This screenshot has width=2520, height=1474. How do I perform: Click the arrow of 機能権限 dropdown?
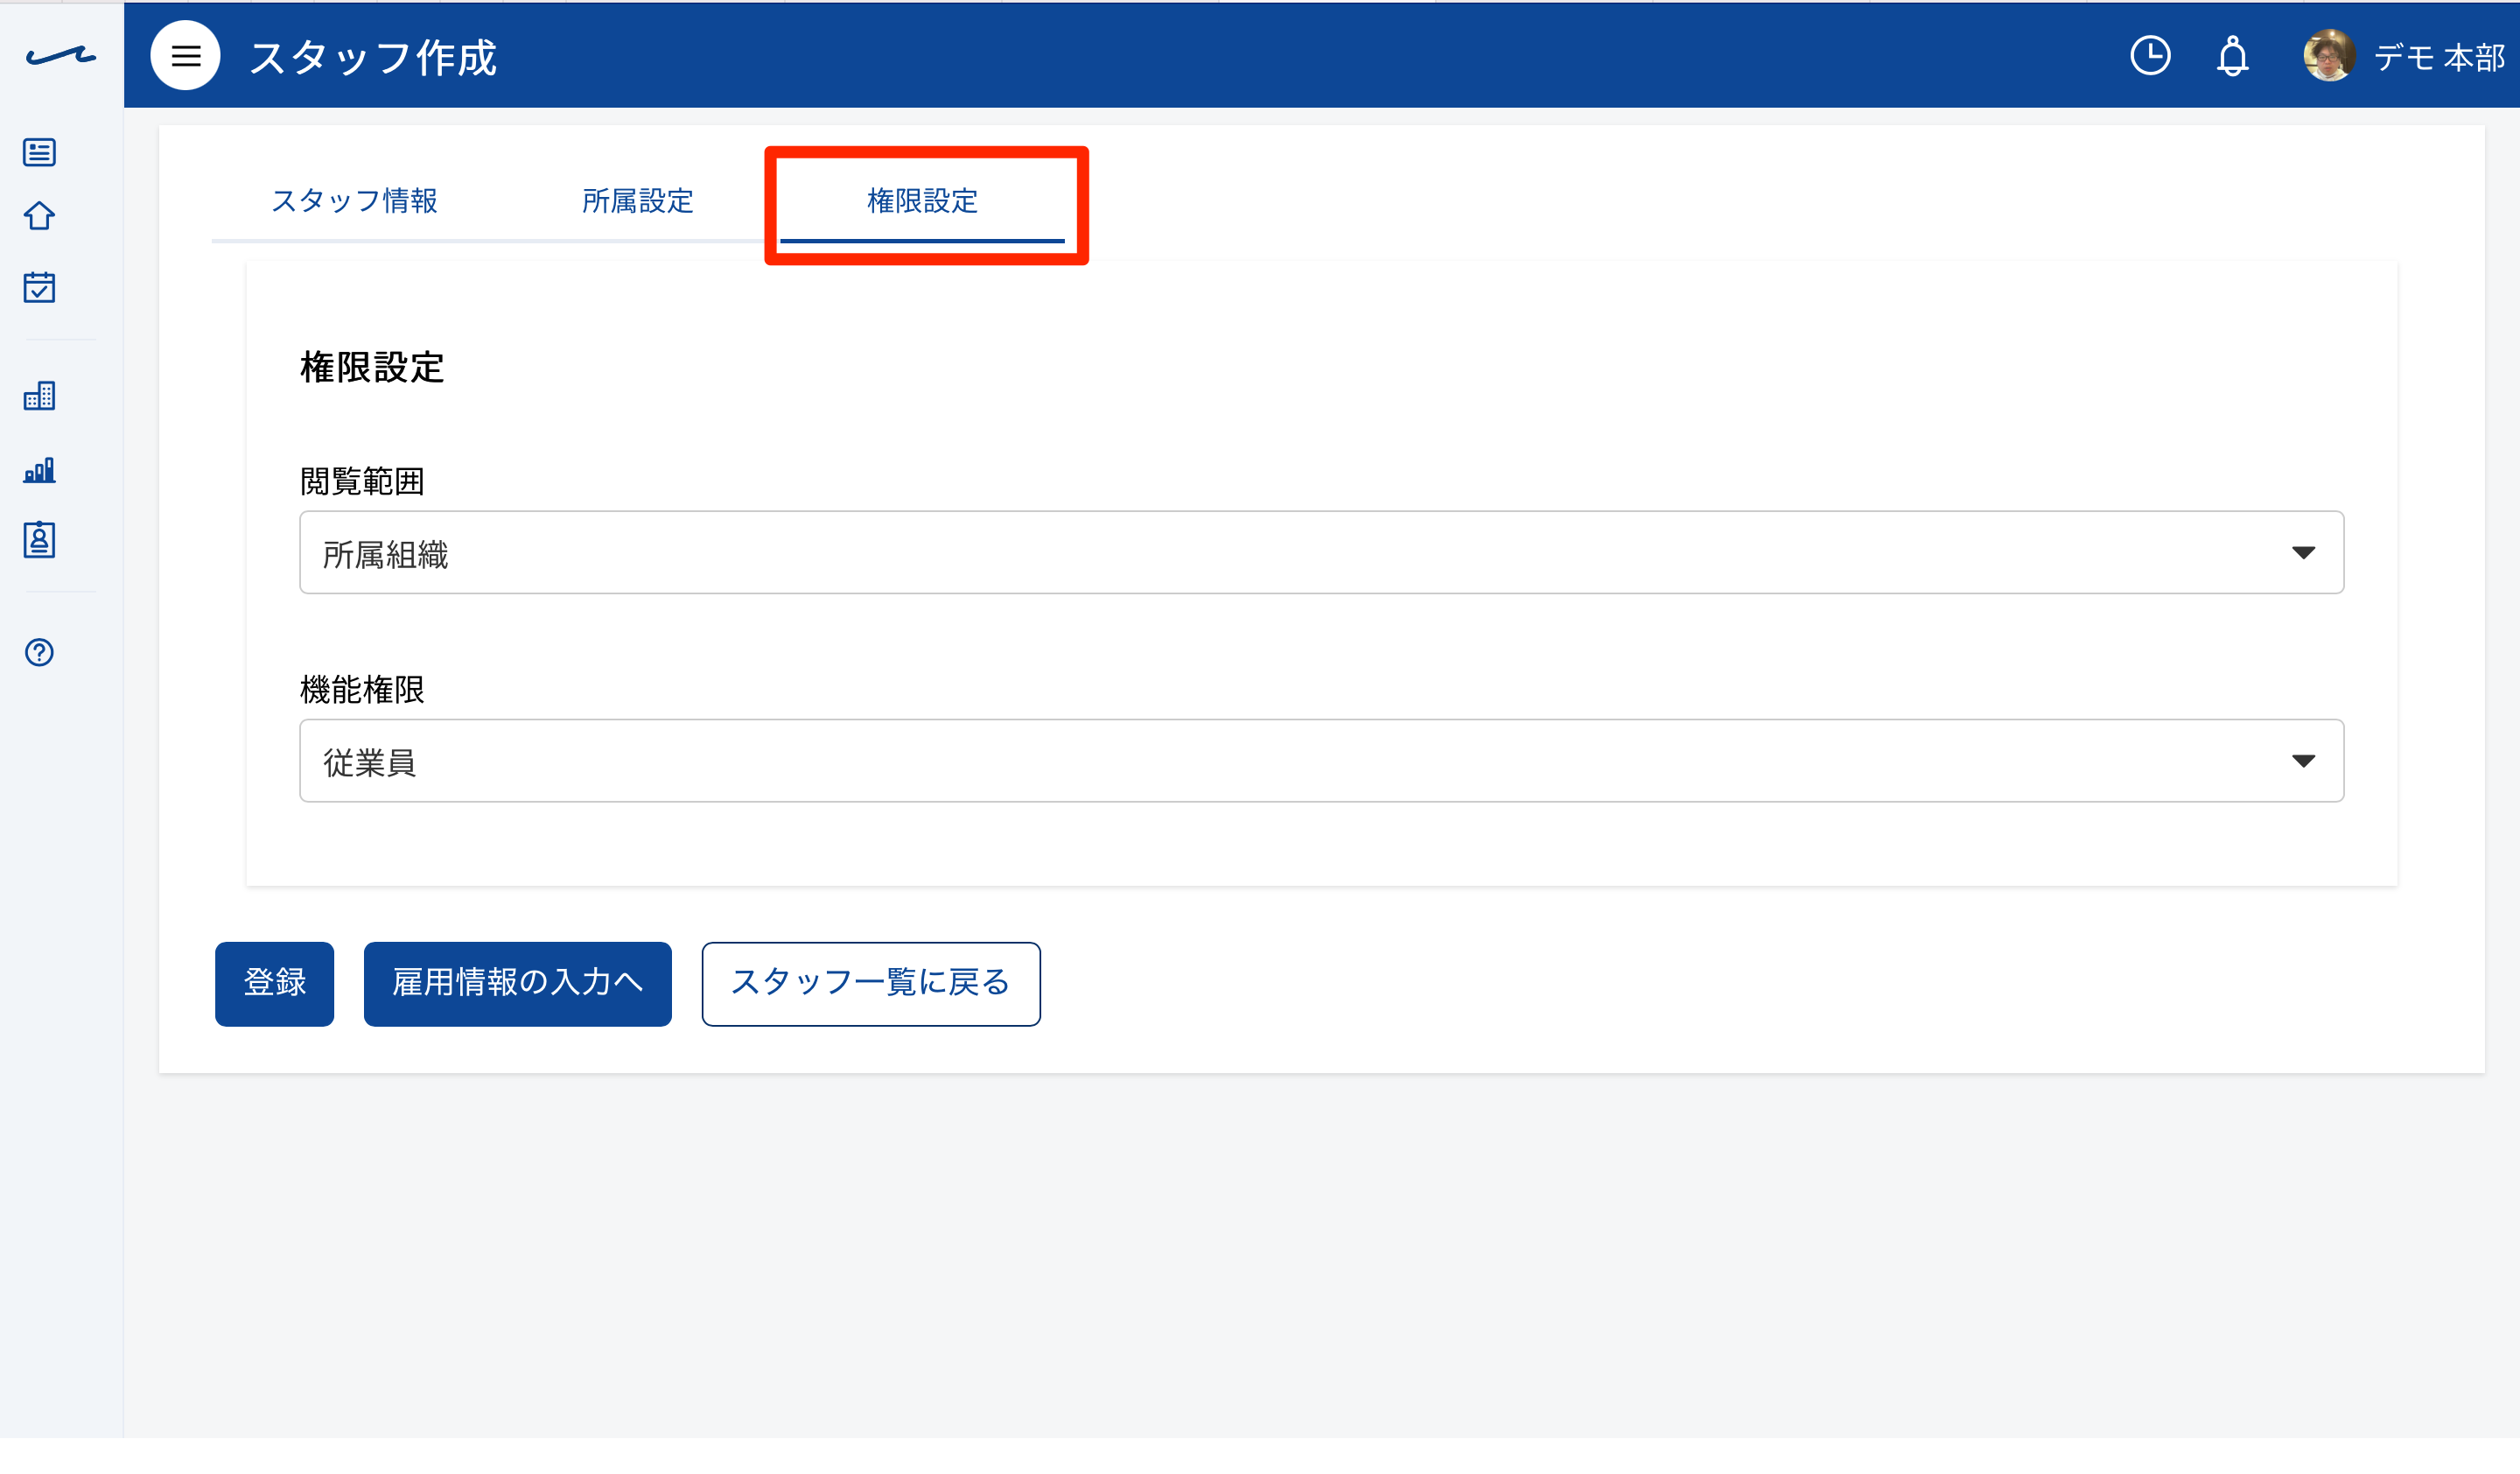(x=2303, y=761)
